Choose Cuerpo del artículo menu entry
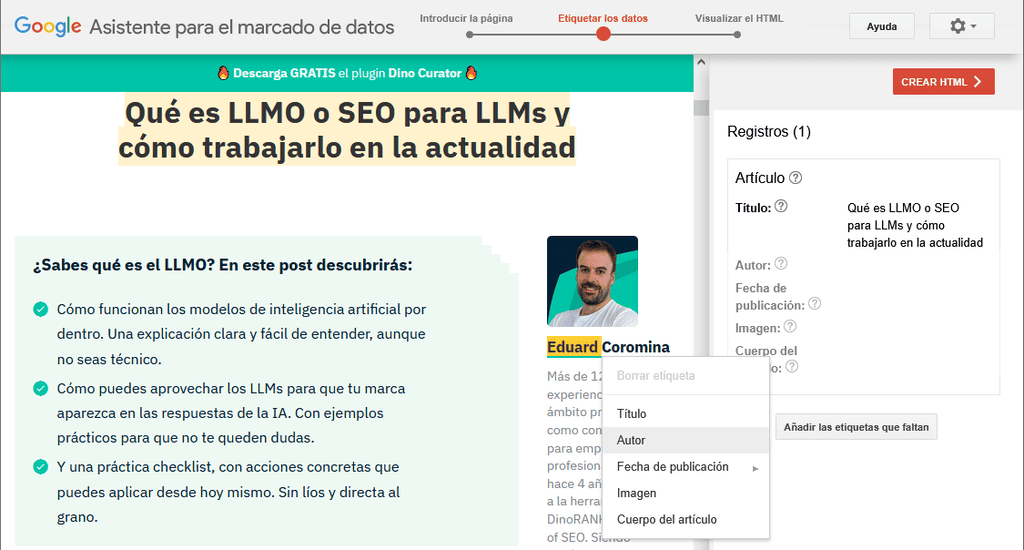This screenshot has height=550, width=1024. [x=666, y=519]
